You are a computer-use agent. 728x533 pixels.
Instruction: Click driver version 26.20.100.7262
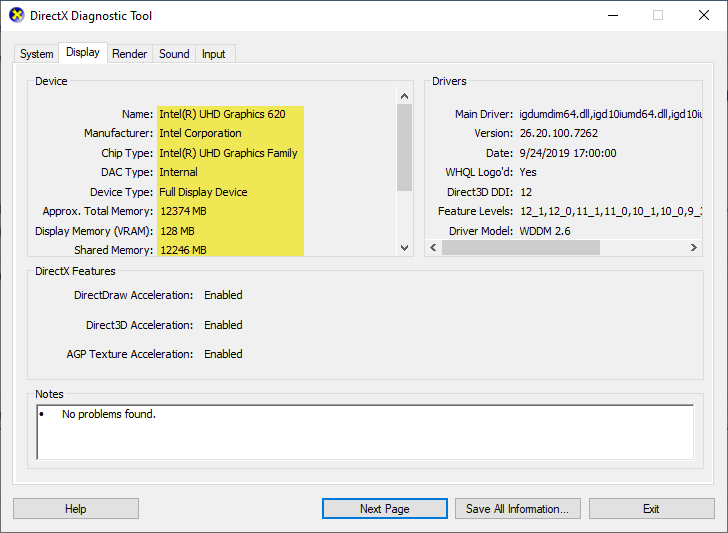tap(559, 133)
